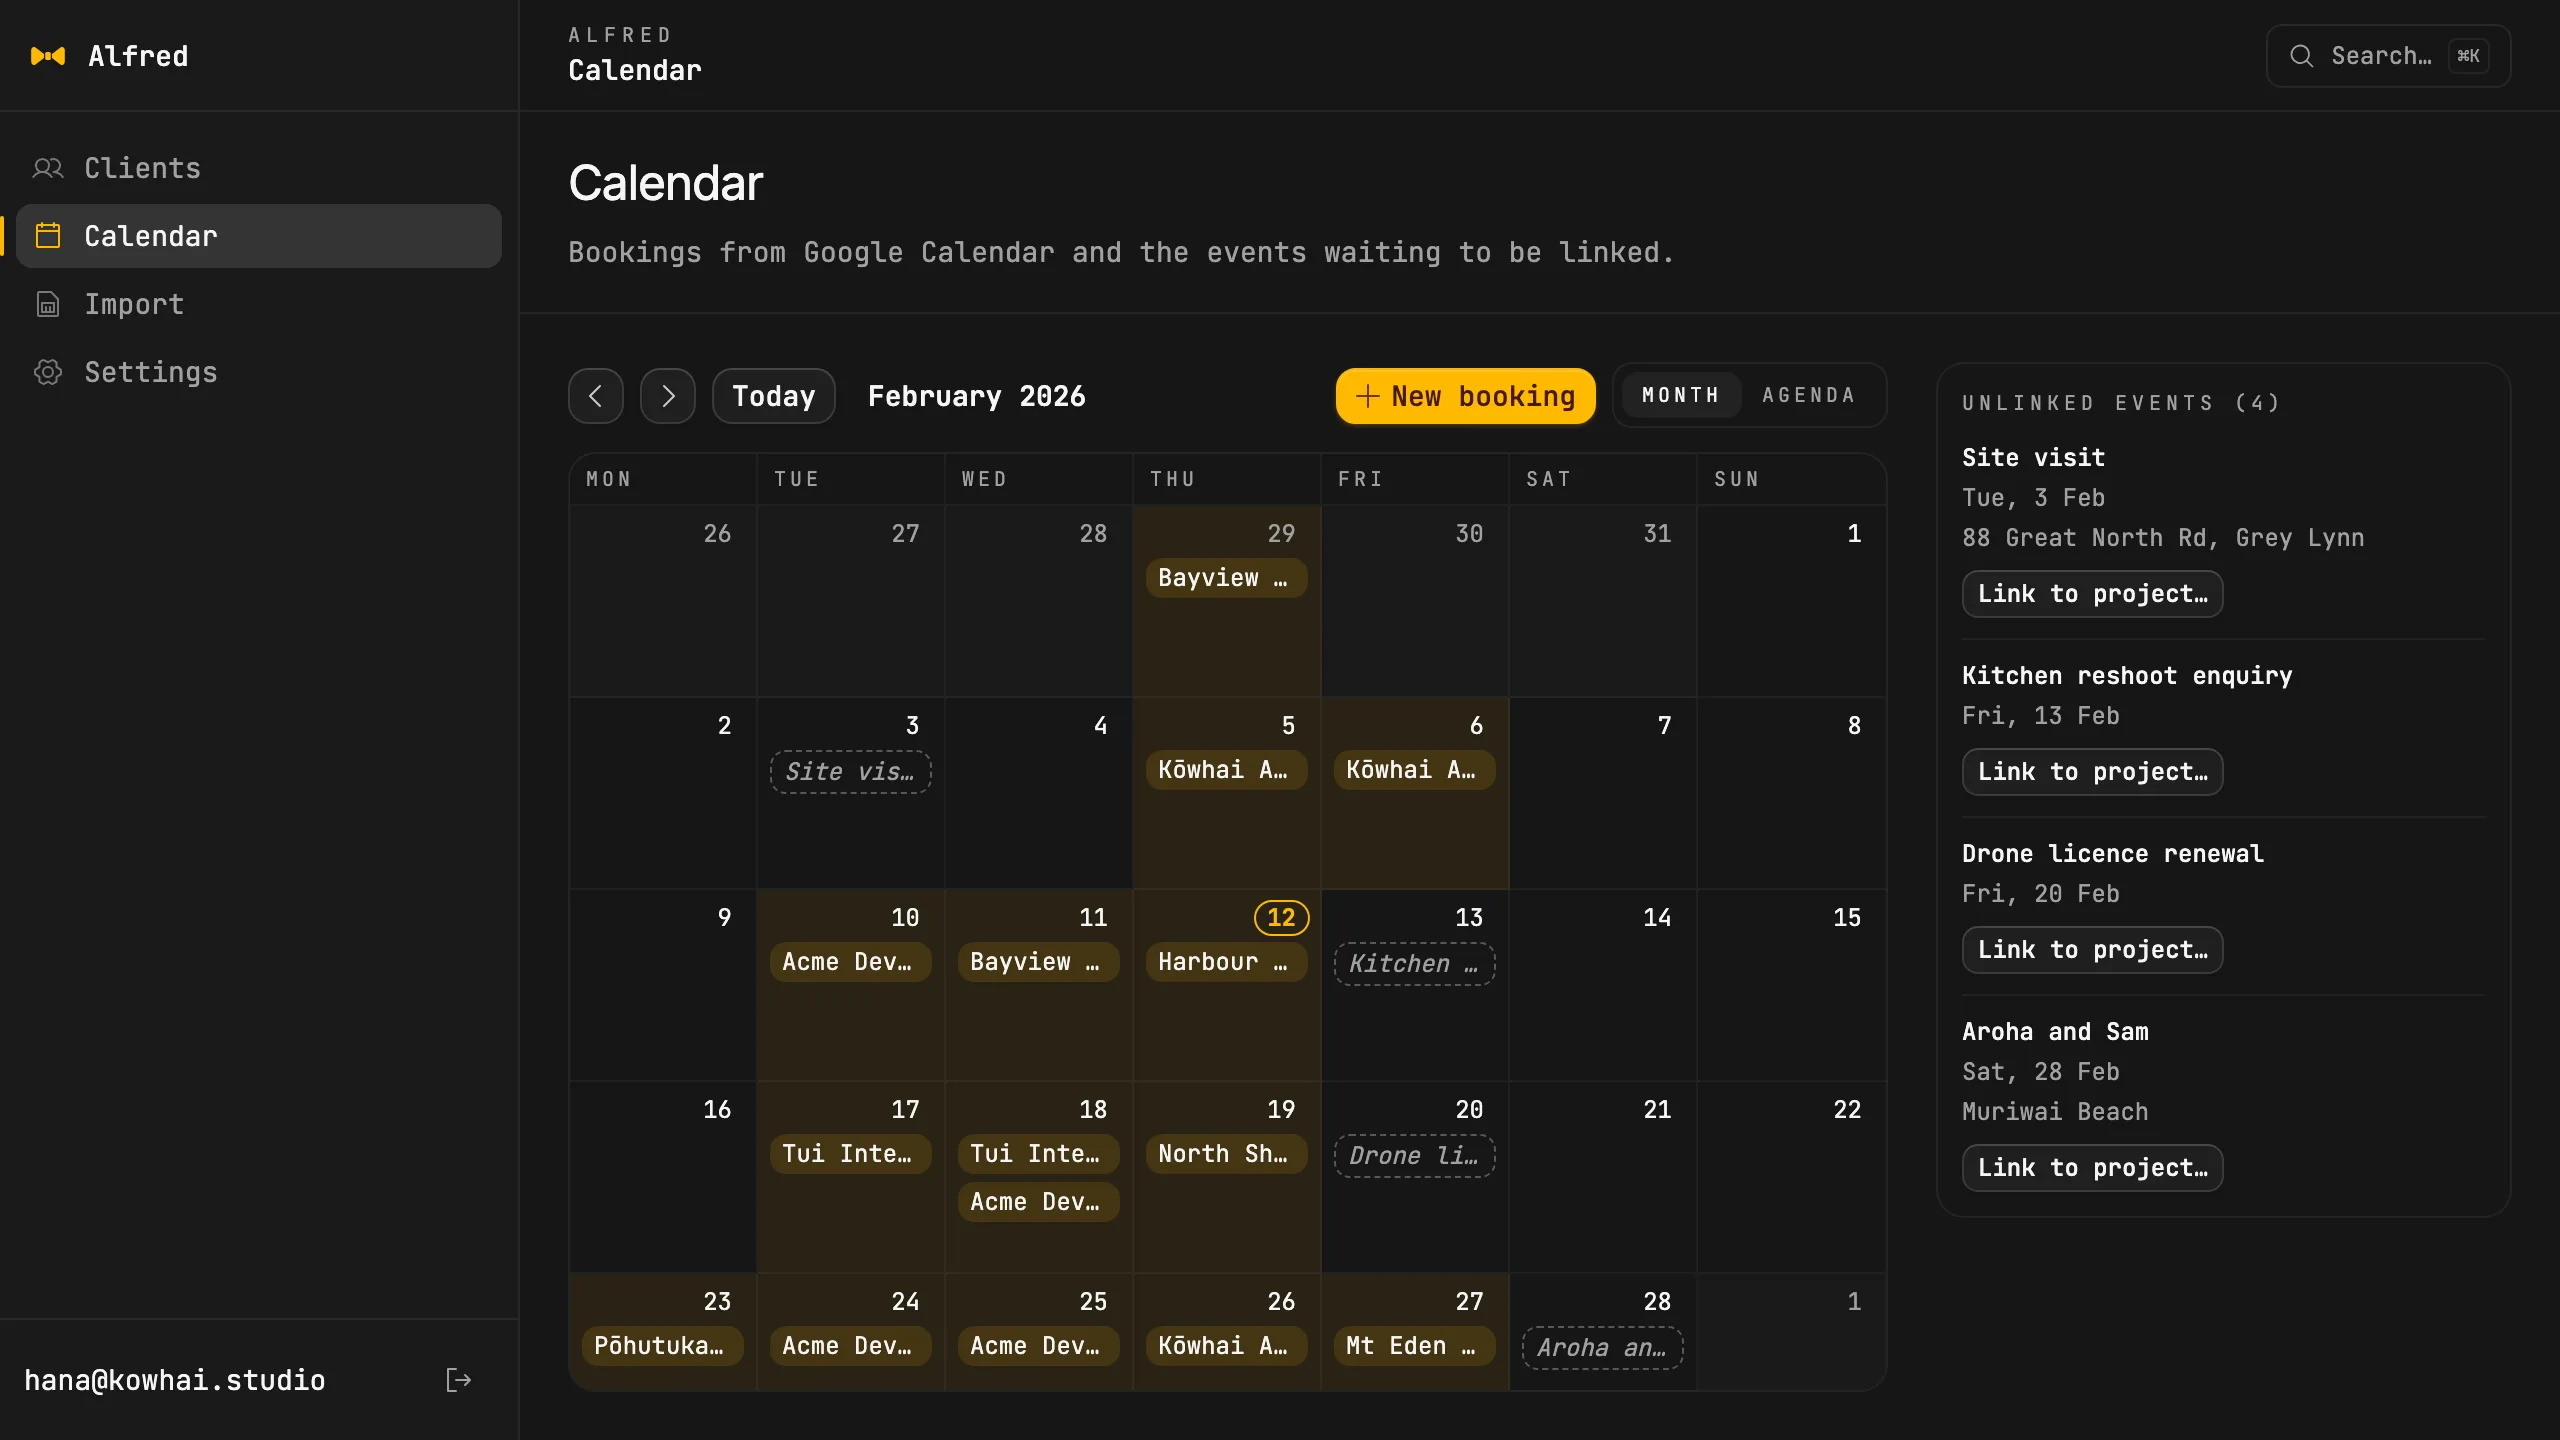Open Tui Inte booking on February 18
Image resolution: width=2560 pixels, height=1440 pixels.
[x=1038, y=1154]
